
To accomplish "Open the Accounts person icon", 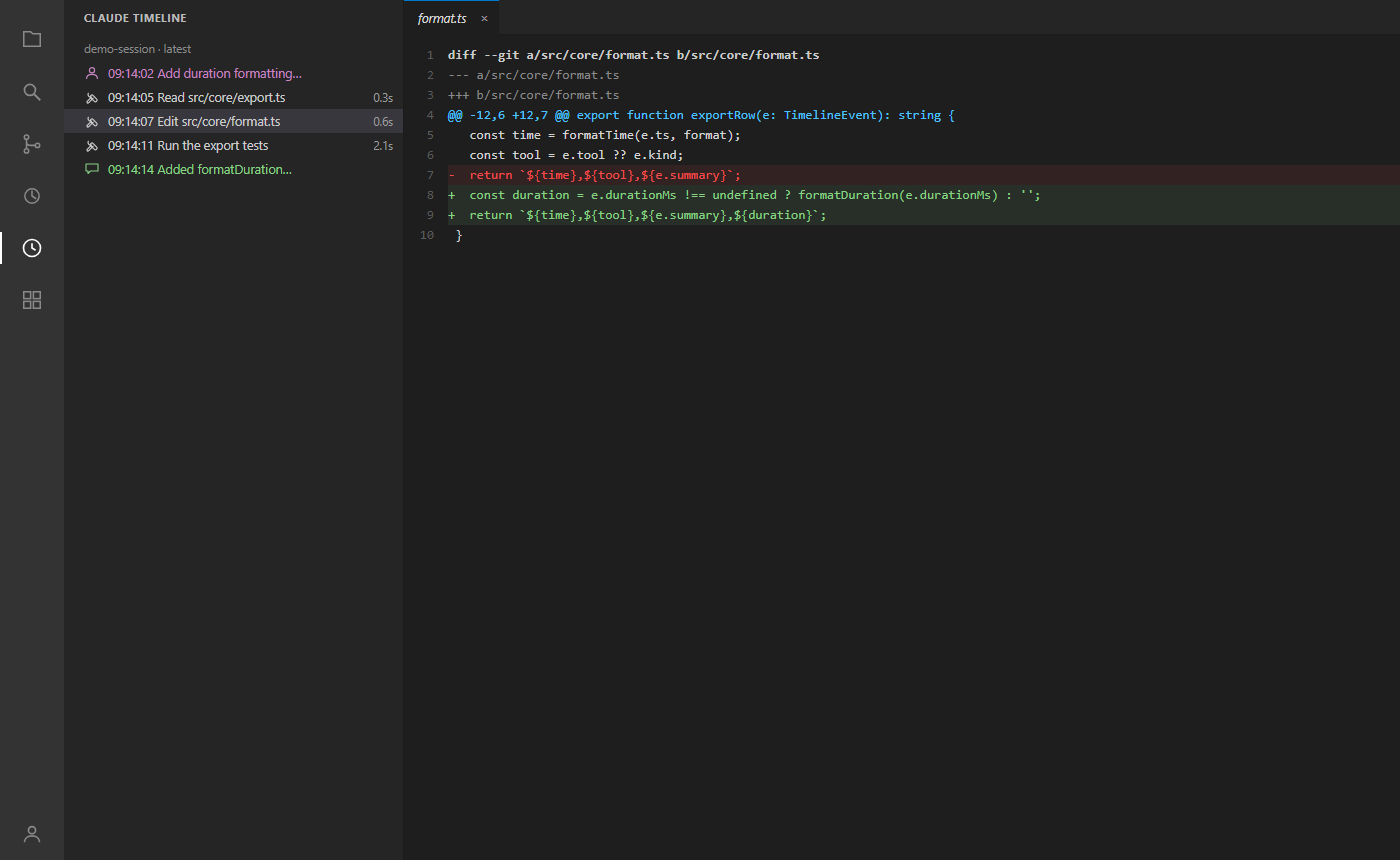I will click(32, 834).
